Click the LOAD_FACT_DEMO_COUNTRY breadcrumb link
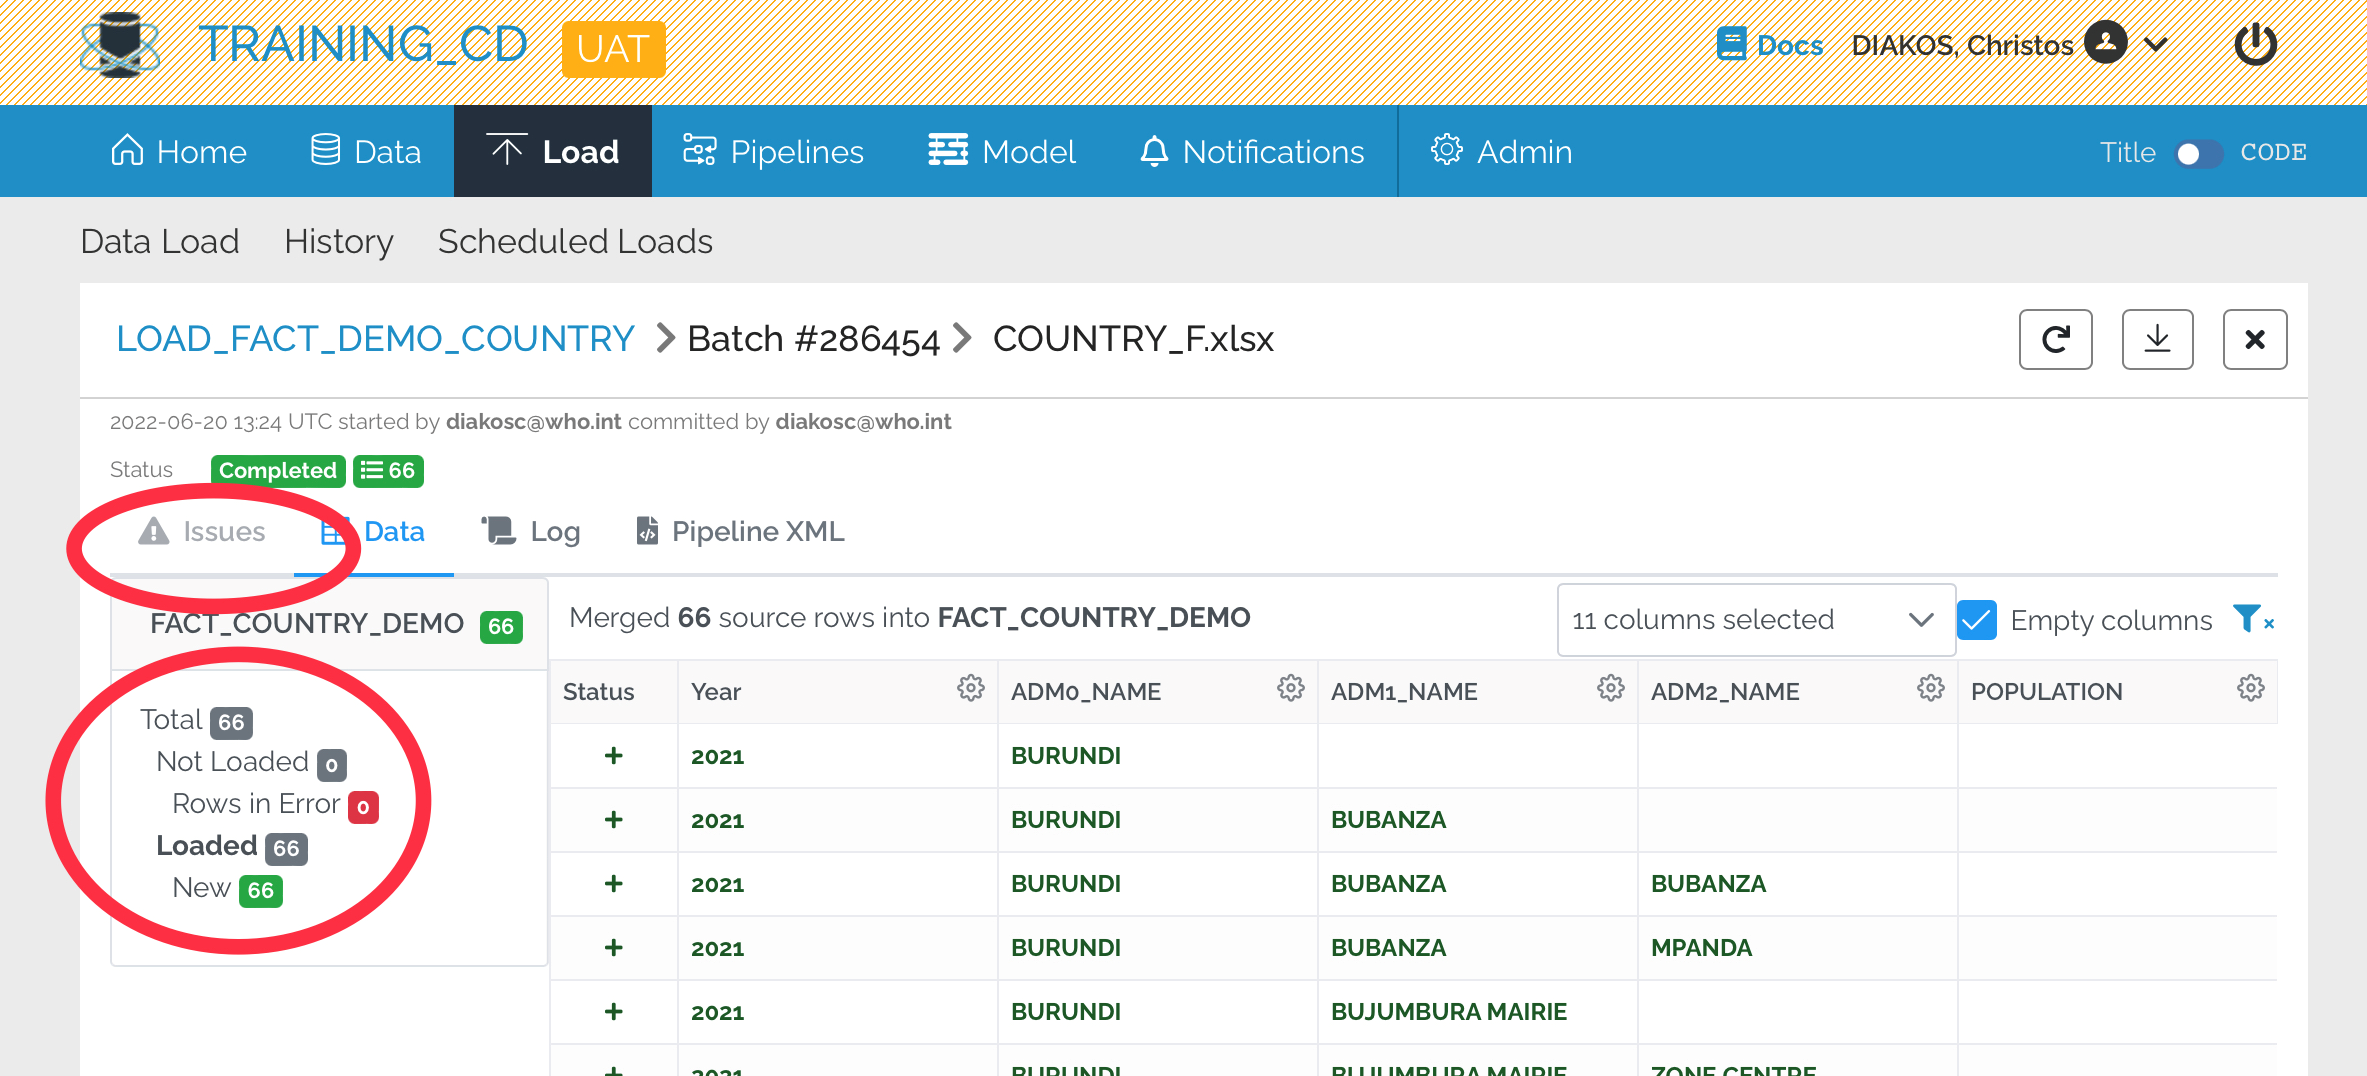The width and height of the screenshot is (2367, 1076). coord(375,339)
